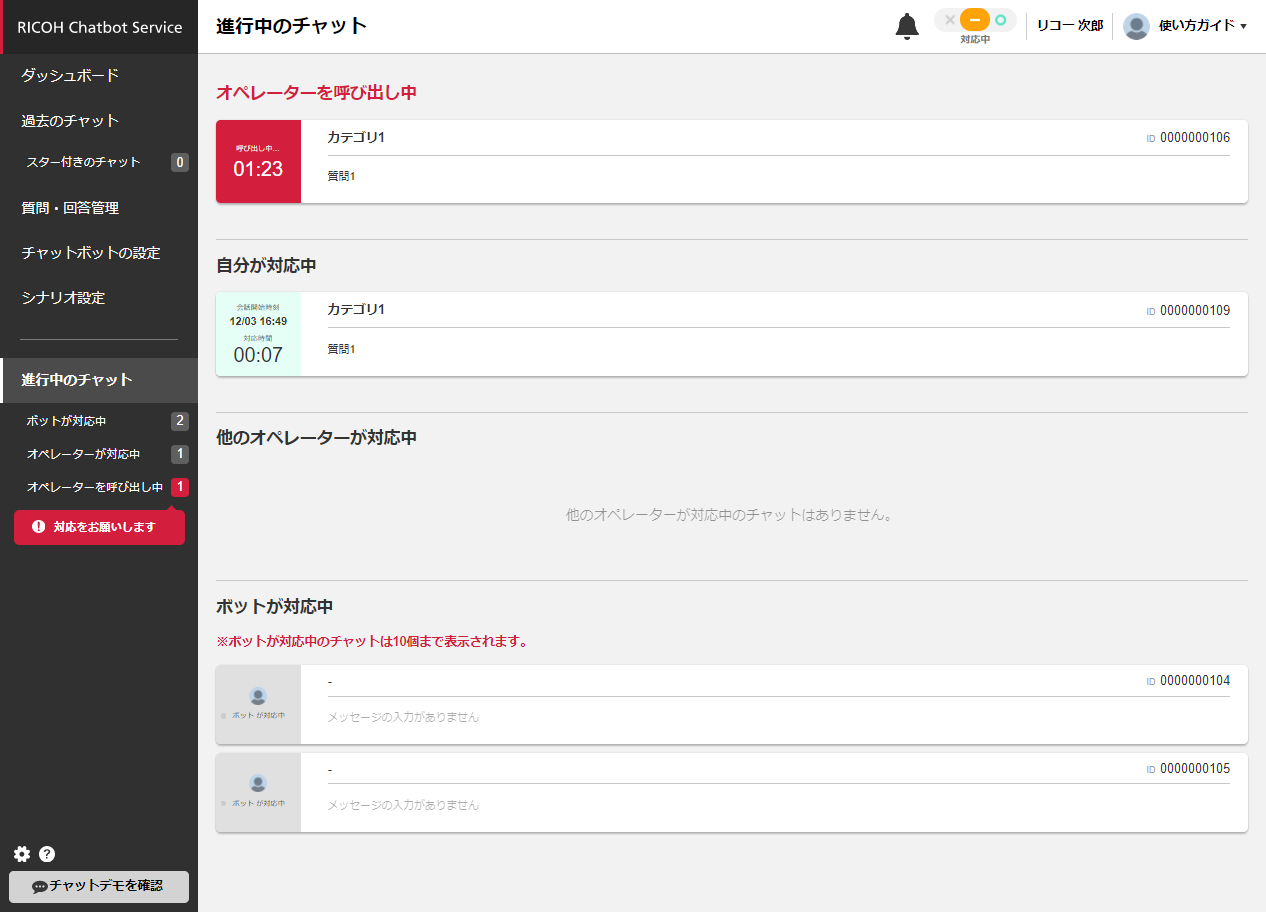1266x912 pixels.
Task: Go to 質問・回答管理 menu item
Action: point(70,208)
